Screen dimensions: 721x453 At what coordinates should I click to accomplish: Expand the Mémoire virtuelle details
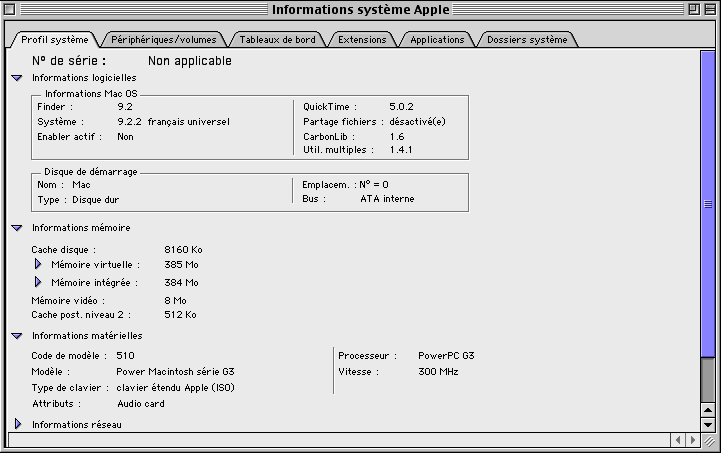[38, 264]
